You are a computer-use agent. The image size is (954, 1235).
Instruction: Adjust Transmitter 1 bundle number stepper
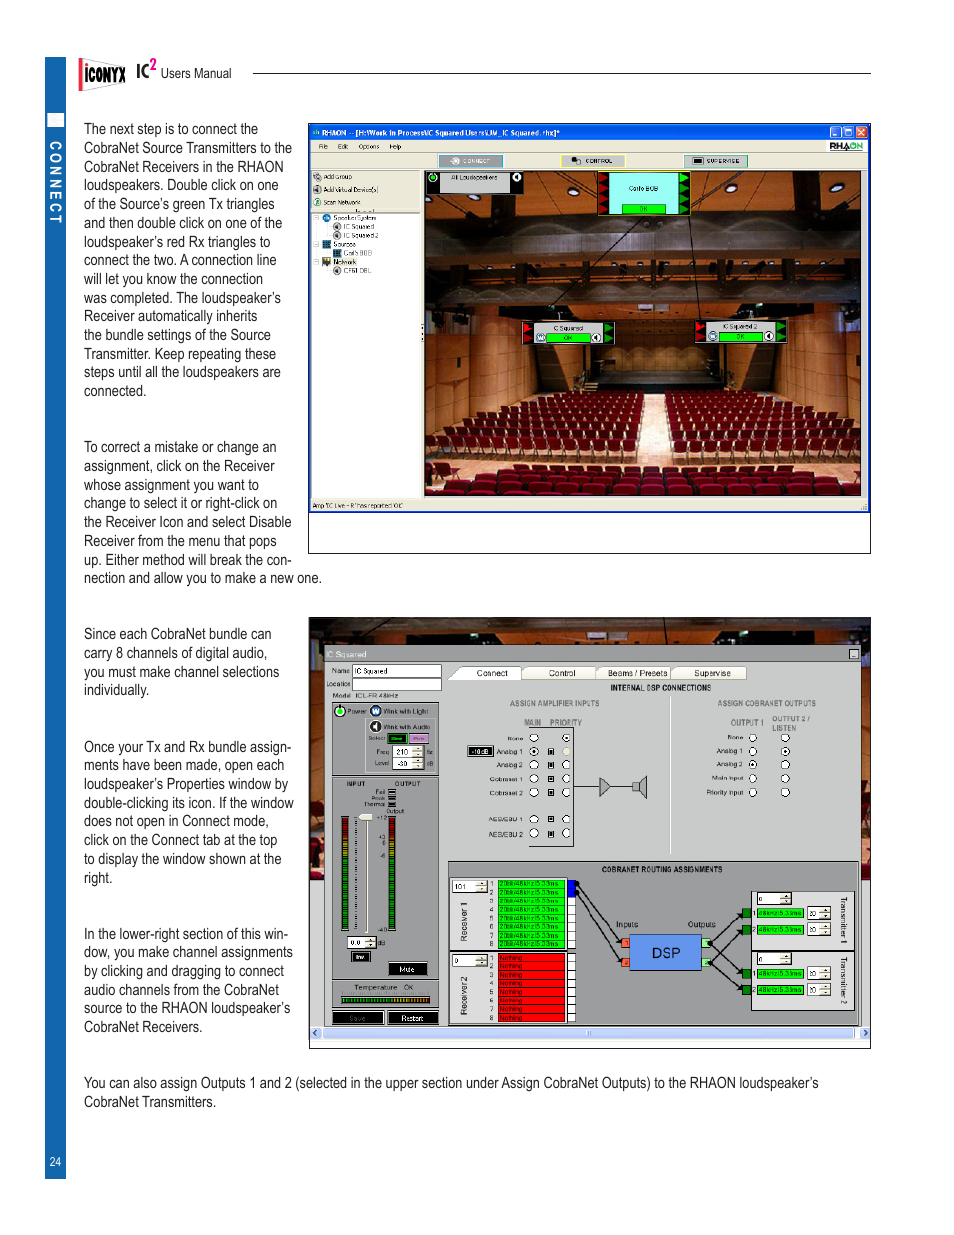[x=785, y=899]
